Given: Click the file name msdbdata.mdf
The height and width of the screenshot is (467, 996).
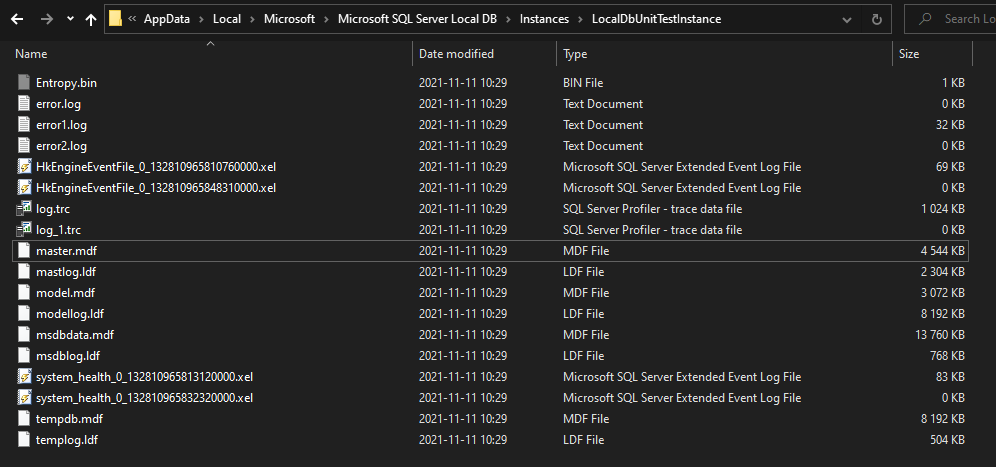Looking at the screenshot, I should [75, 334].
